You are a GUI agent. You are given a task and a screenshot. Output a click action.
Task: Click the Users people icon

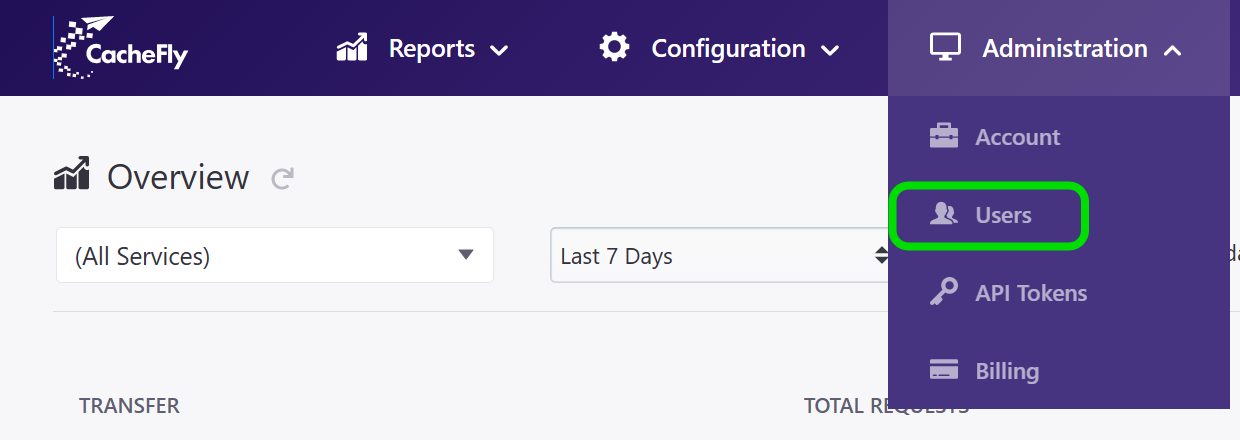coord(944,215)
